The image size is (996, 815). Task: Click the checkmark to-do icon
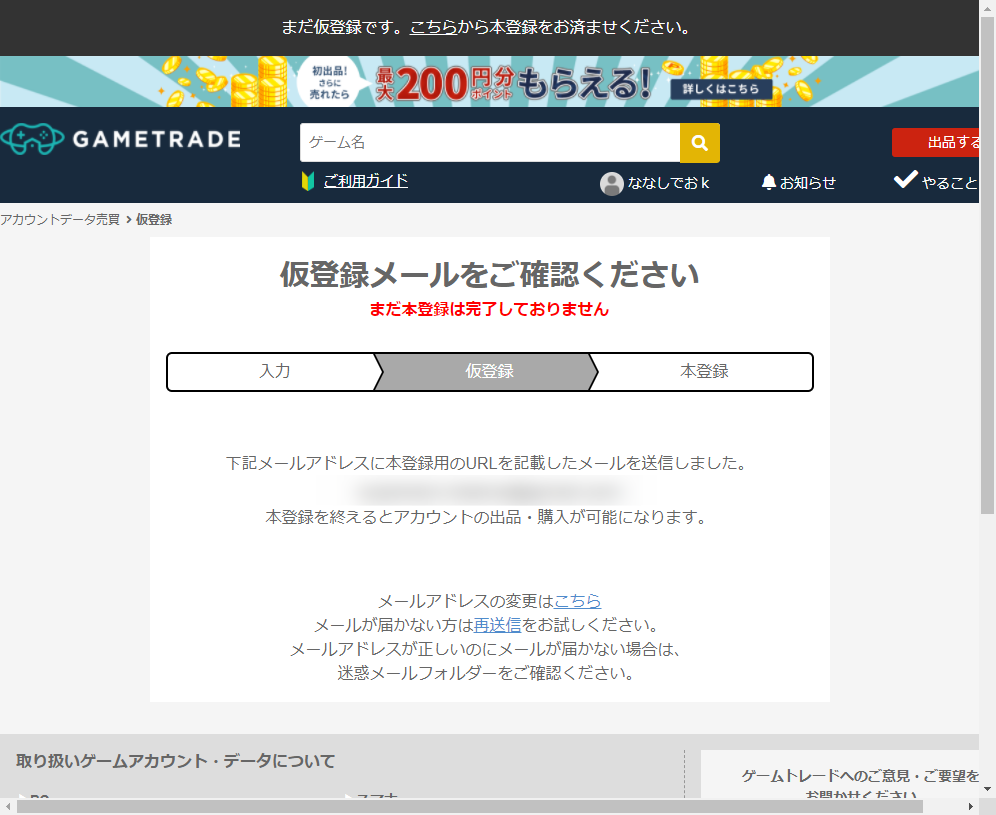(x=906, y=180)
